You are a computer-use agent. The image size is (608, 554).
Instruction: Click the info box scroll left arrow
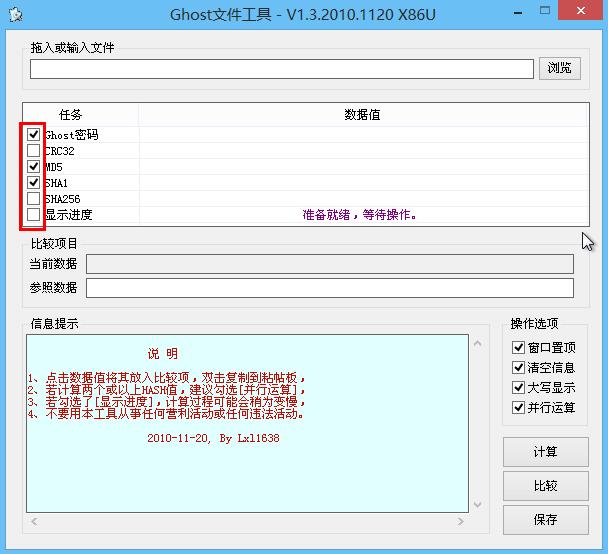point(34,521)
